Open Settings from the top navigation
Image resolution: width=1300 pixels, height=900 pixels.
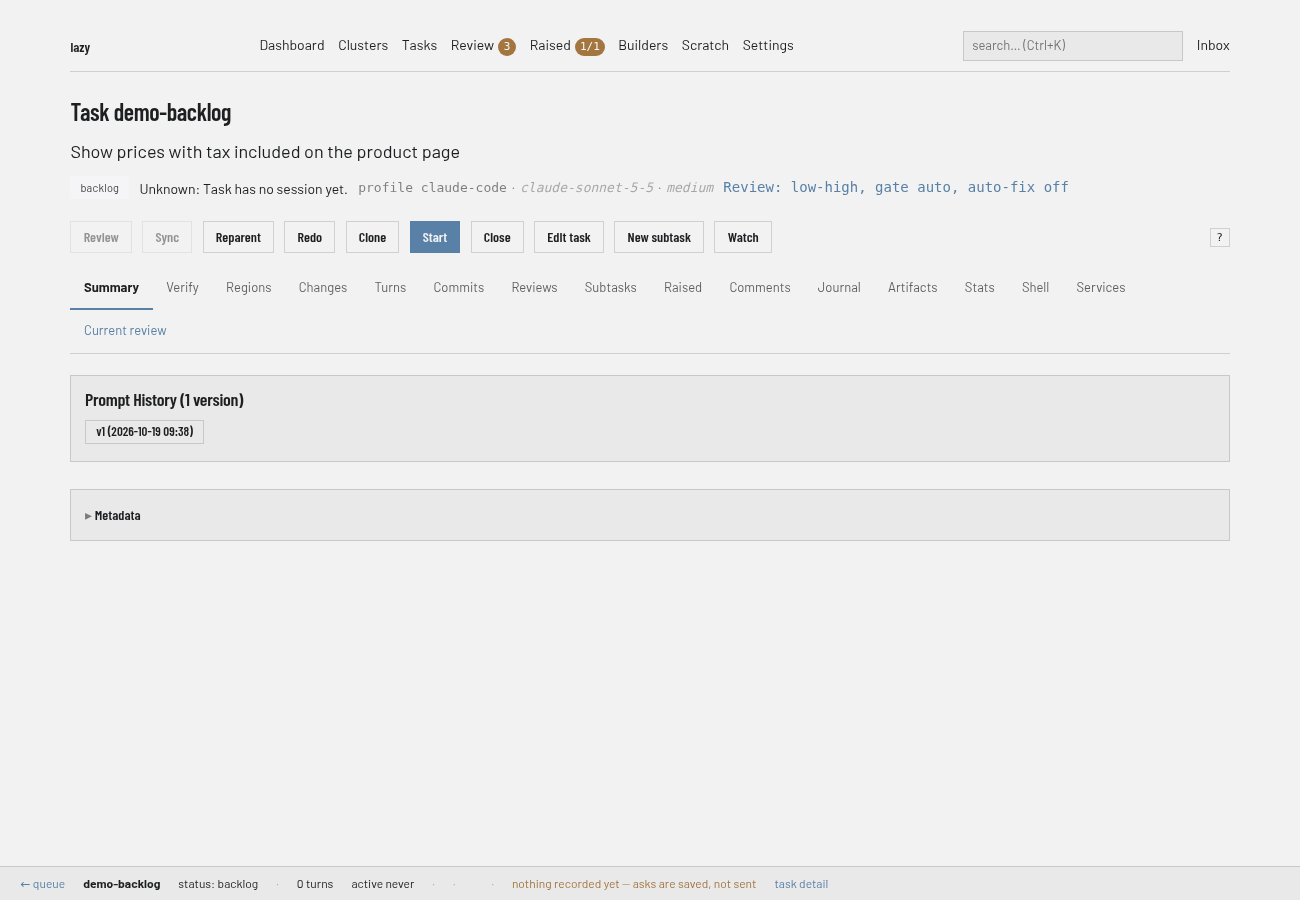[x=768, y=45]
